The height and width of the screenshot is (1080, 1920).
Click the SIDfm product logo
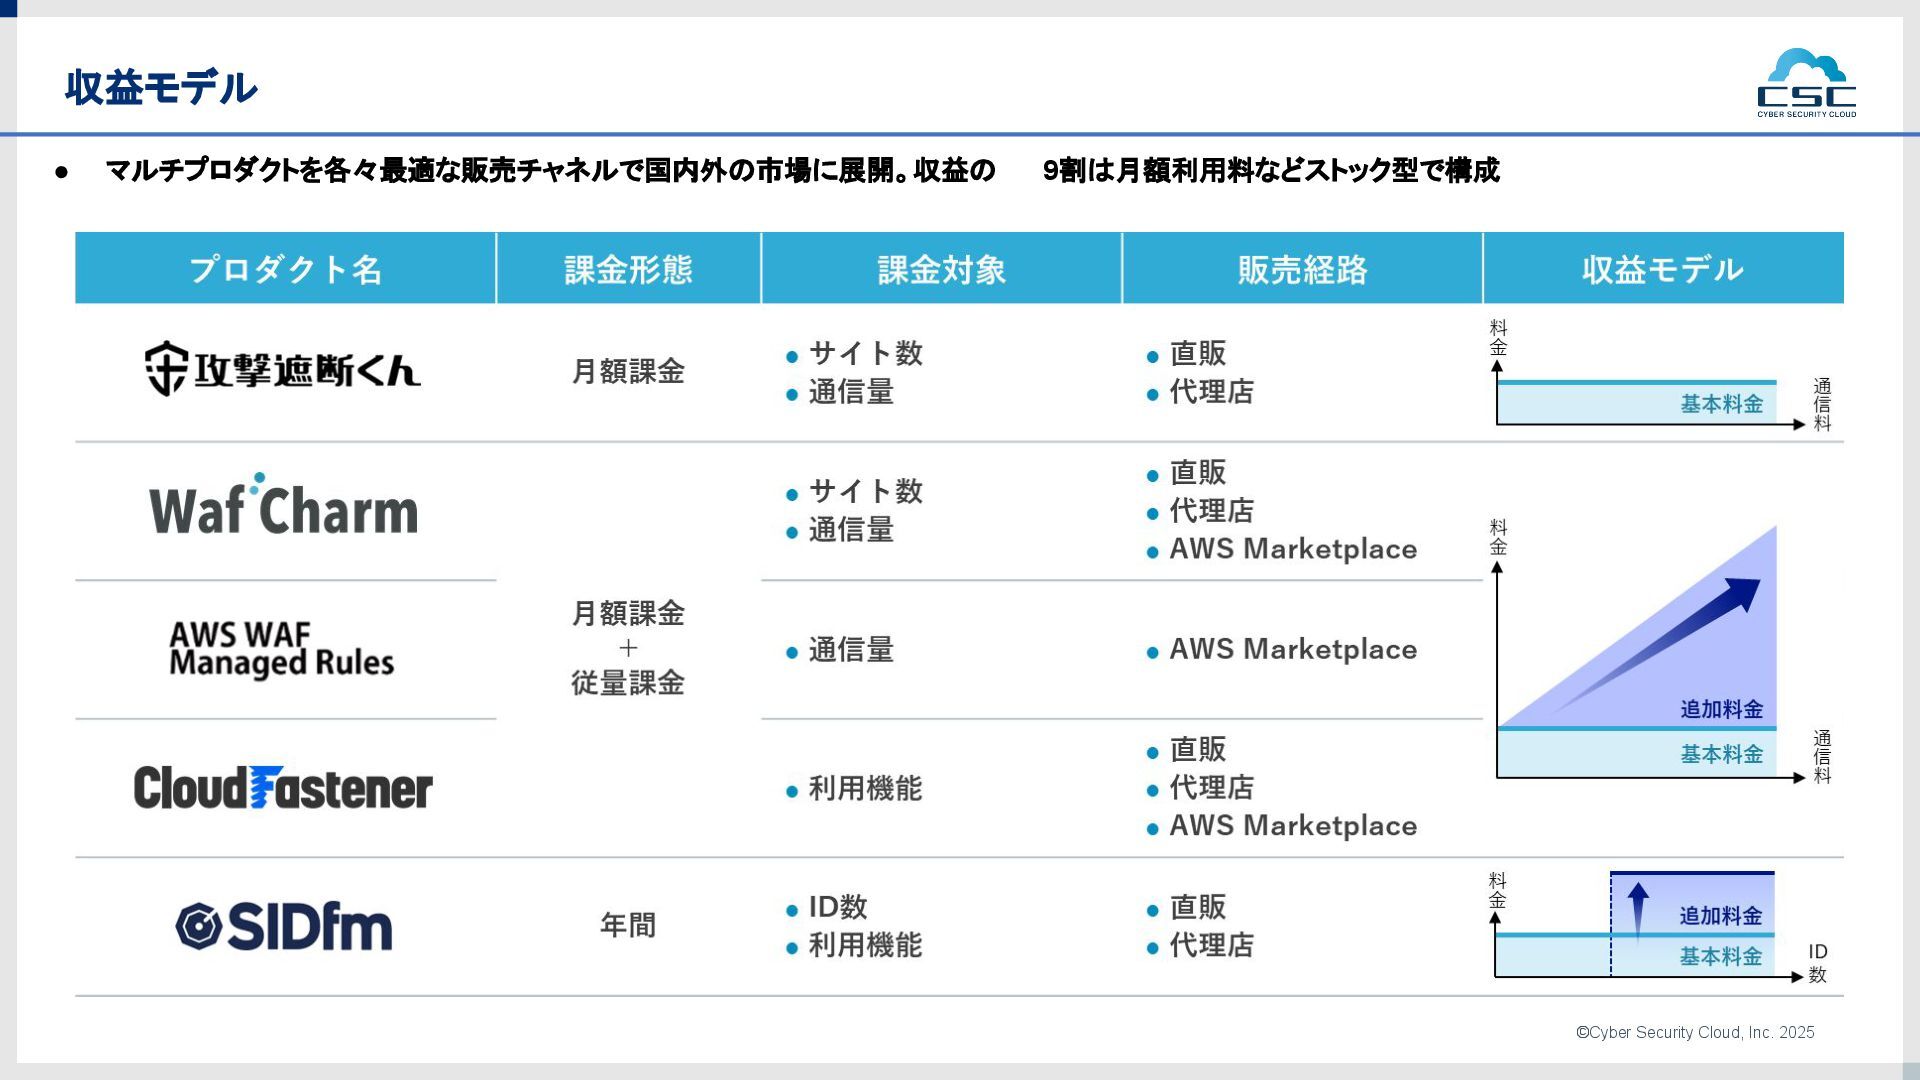tap(284, 926)
